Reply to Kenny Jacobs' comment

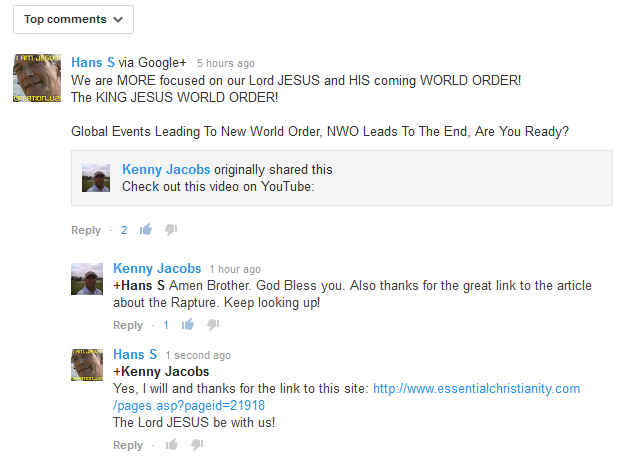128,325
